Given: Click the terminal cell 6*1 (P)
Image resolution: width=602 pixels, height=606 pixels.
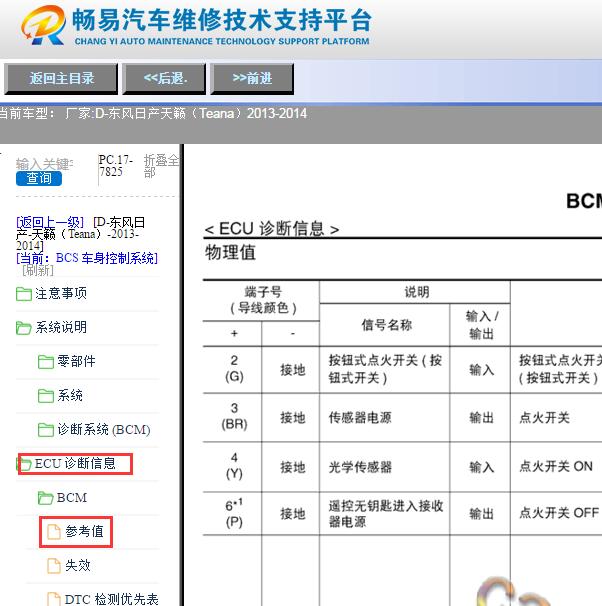Looking at the screenshot, I should click(234, 513).
